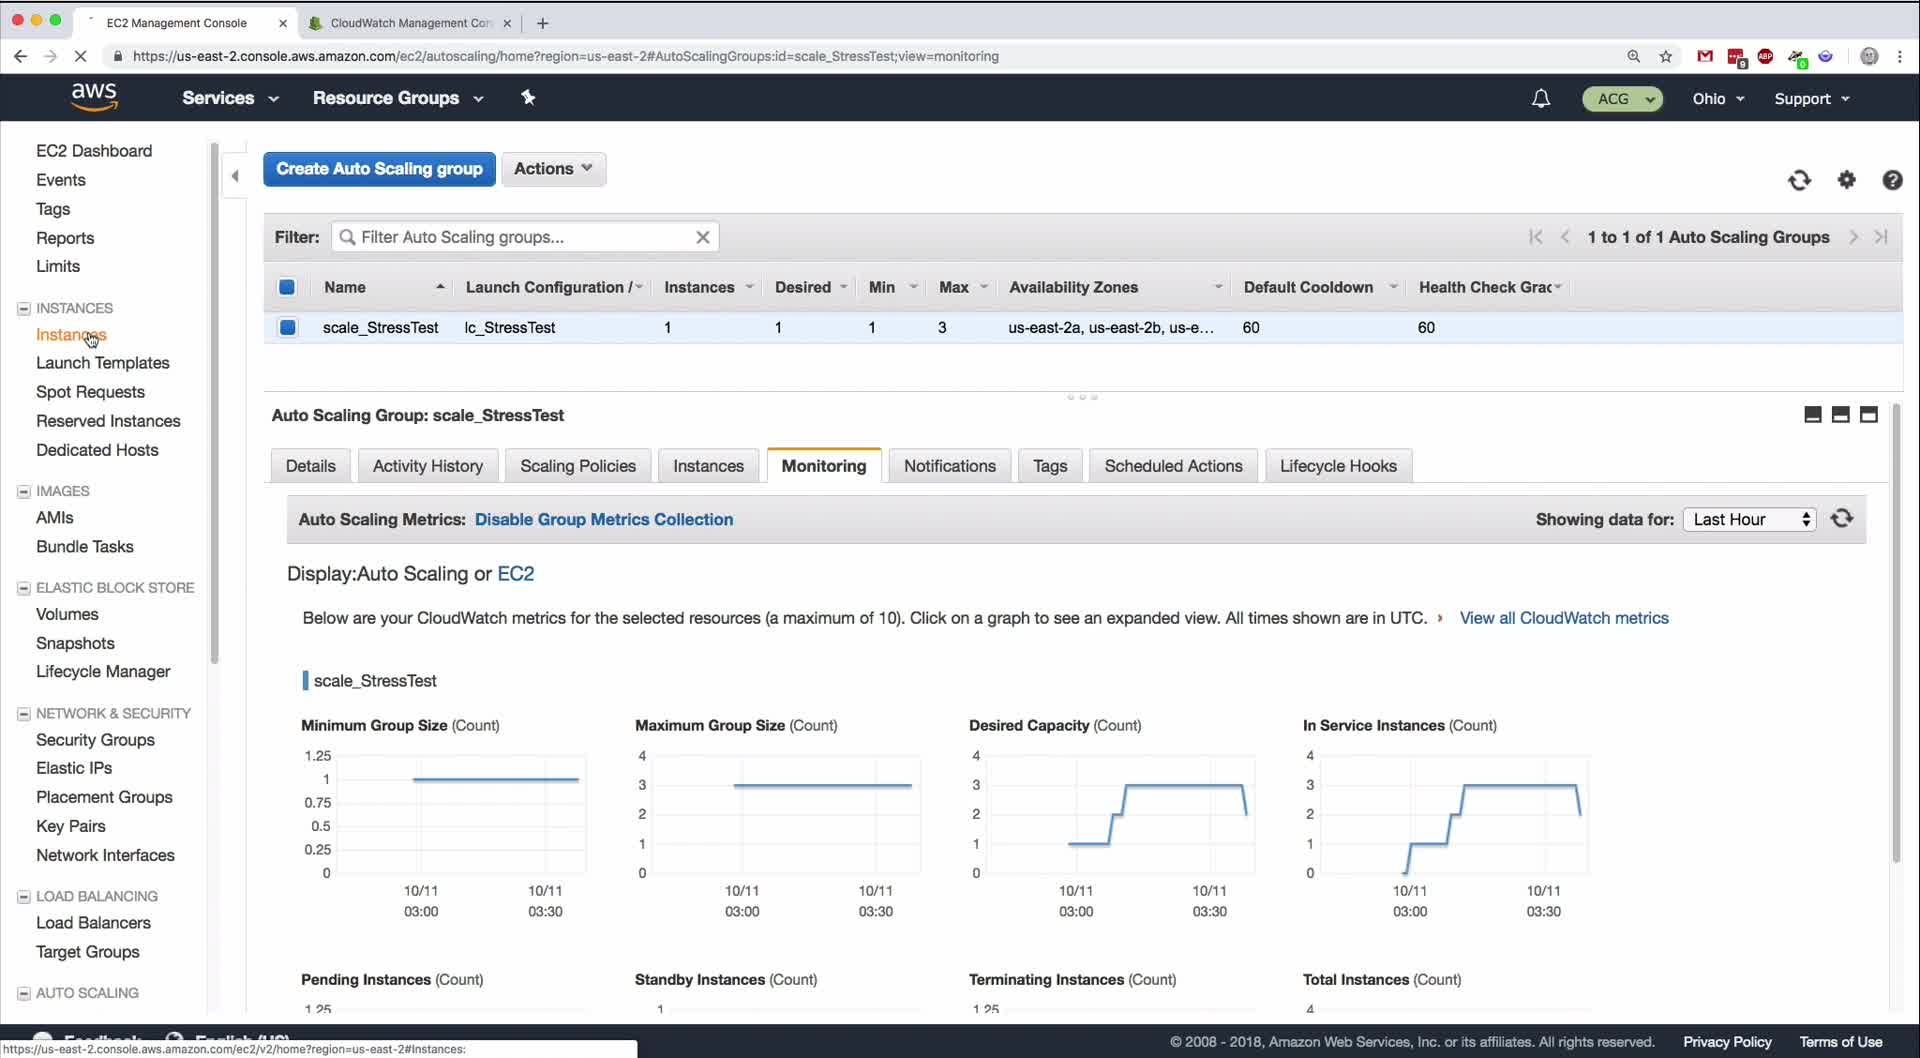This screenshot has height=1058, width=1920.
Task: Focus the Filter Auto Scaling groups field
Action: pos(525,237)
